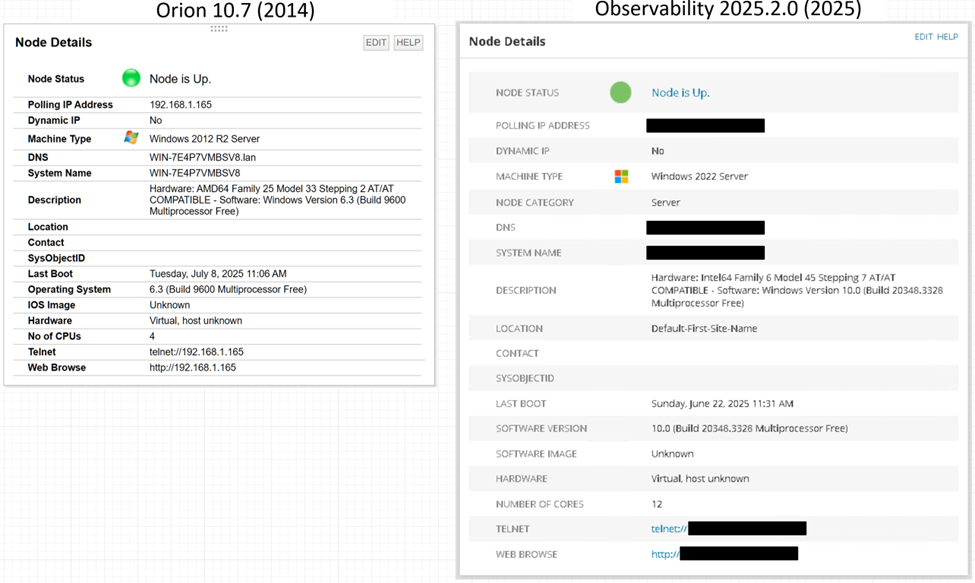Image resolution: width=975 pixels, height=583 pixels.
Task: Follow the http:// link in Observability panel
Action: (x=665, y=554)
